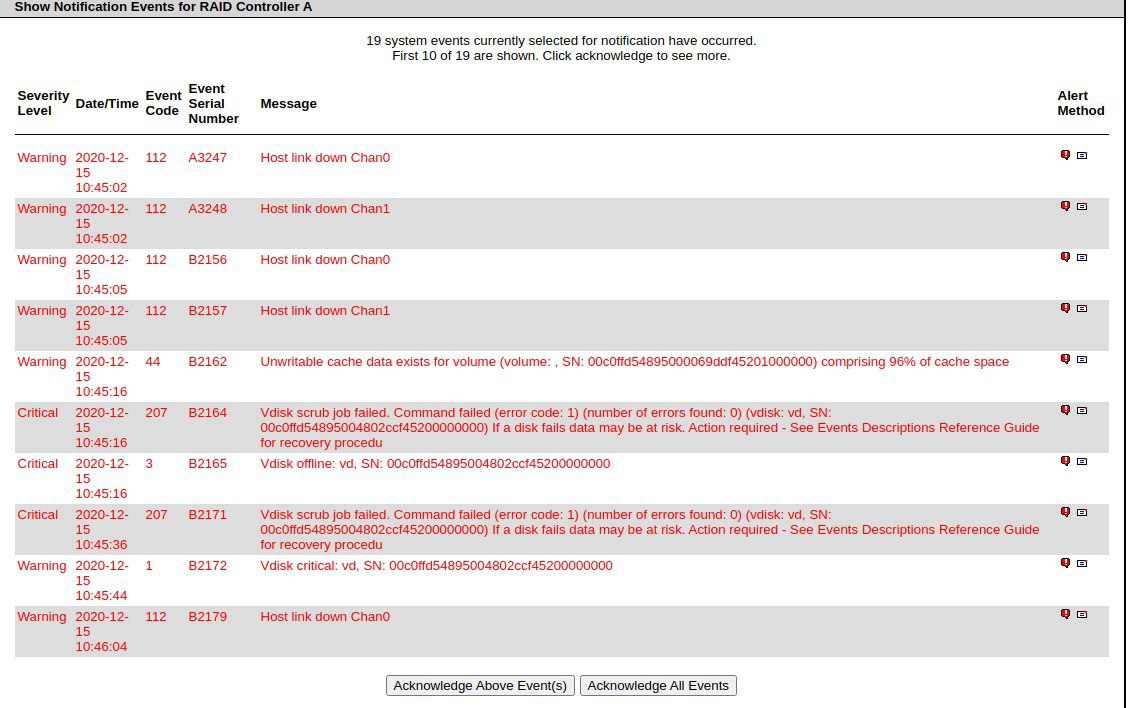Click Critical severity label for event B2164
This screenshot has height=708, width=1131.
tap(38, 413)
